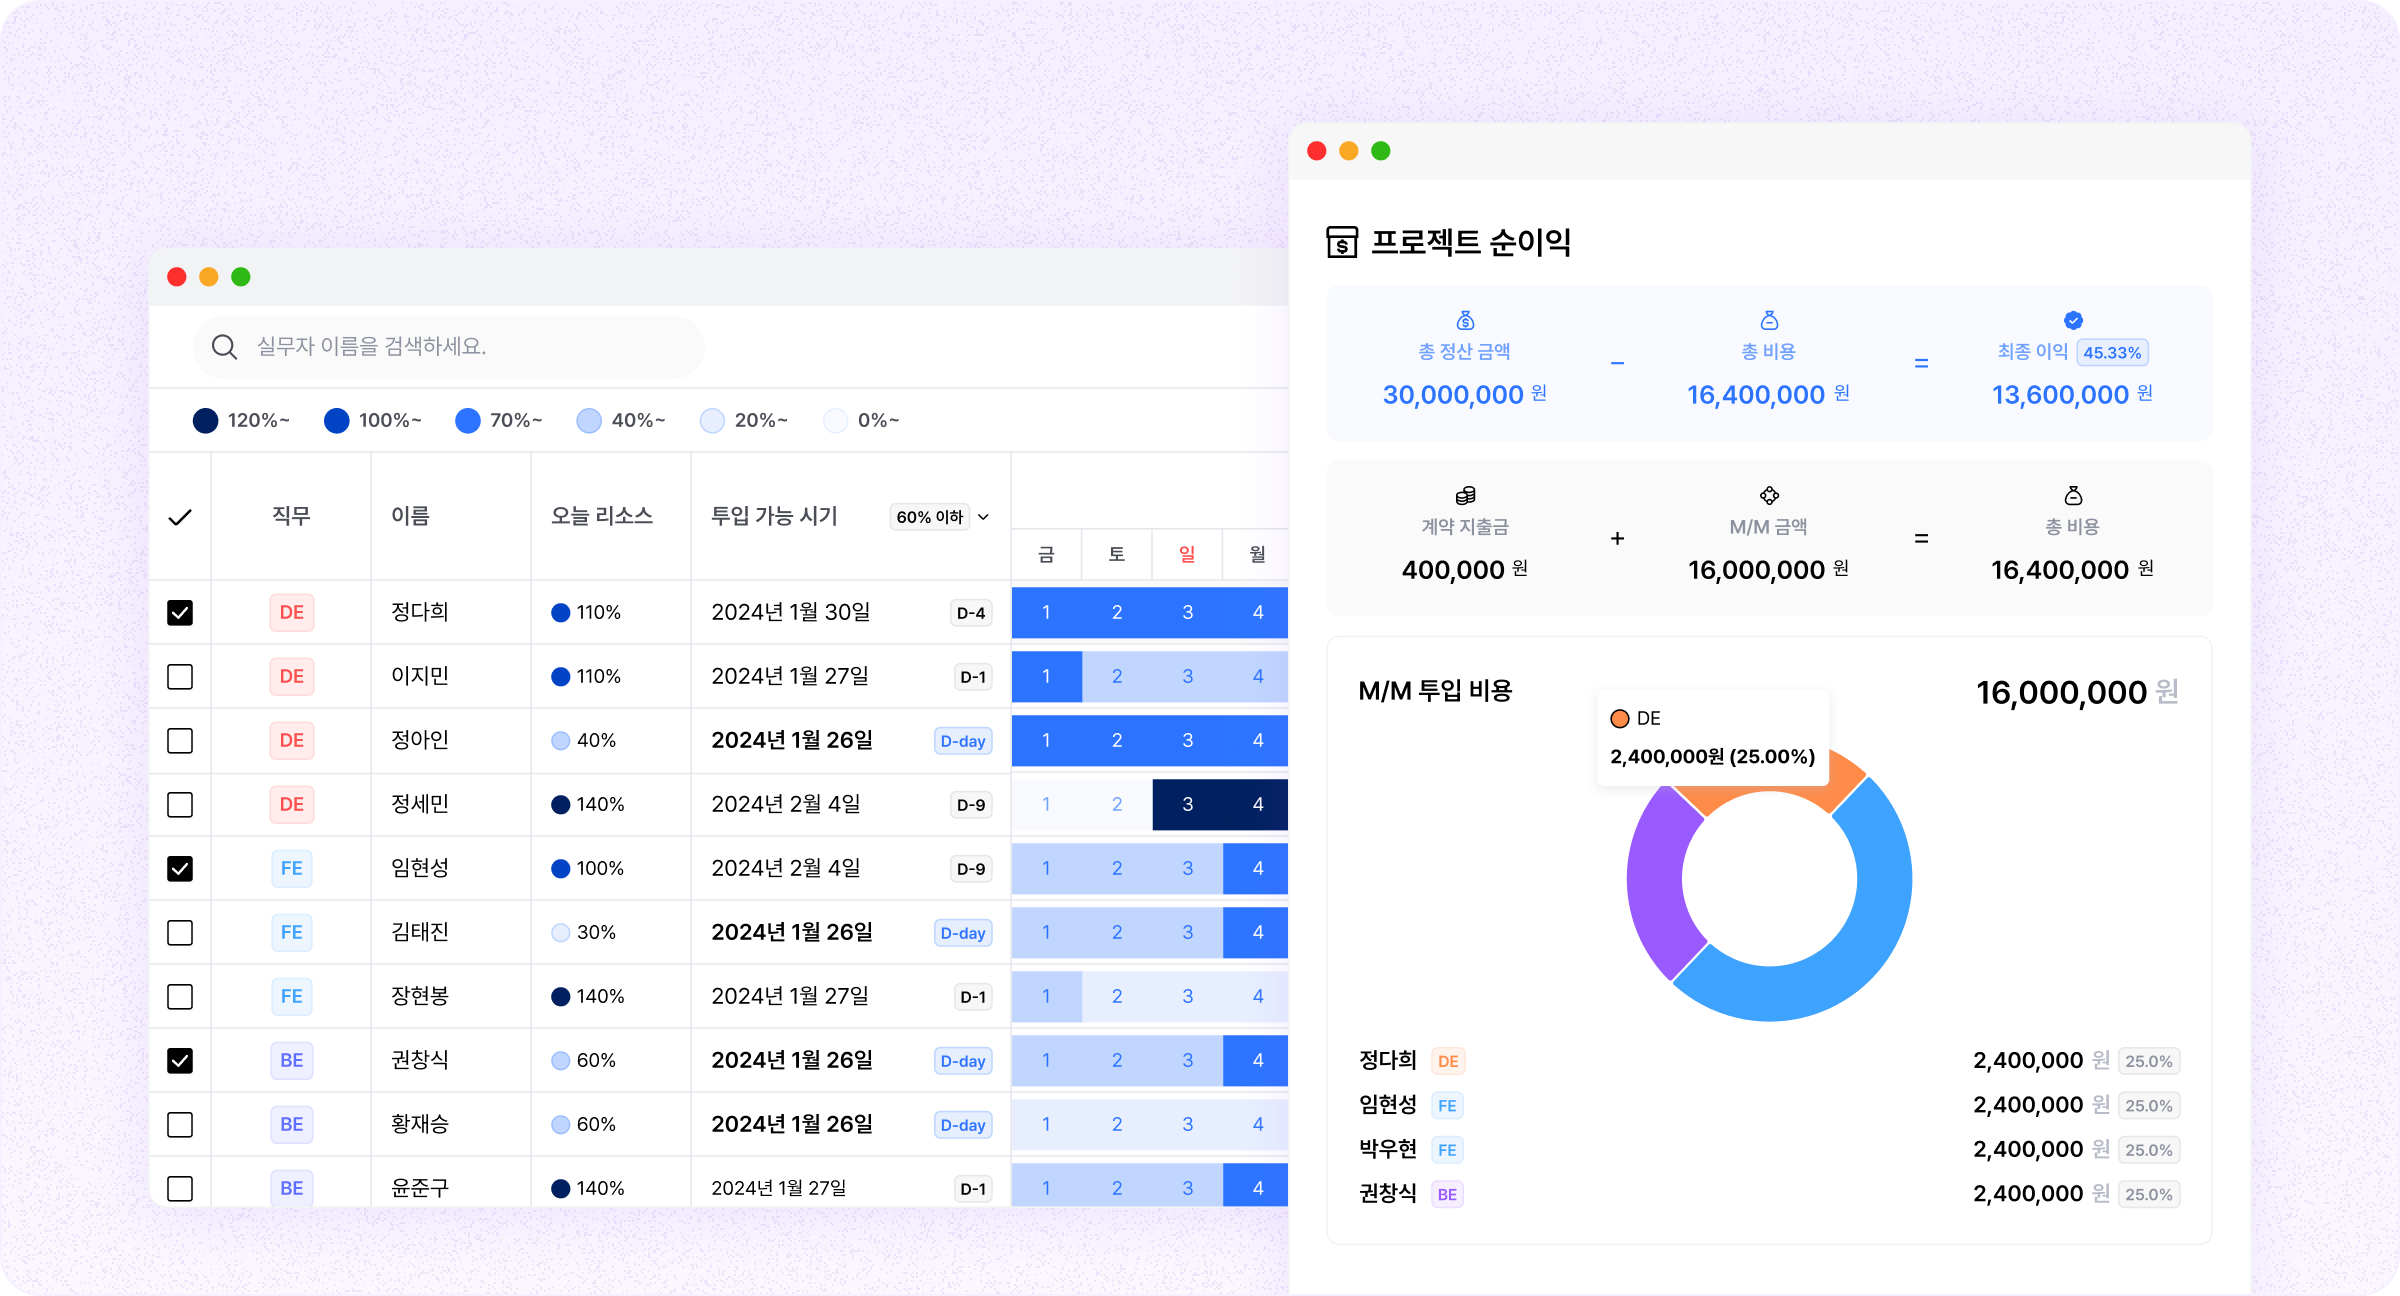Click the 투입 가능 시기 column header

(x=775, y=516)
